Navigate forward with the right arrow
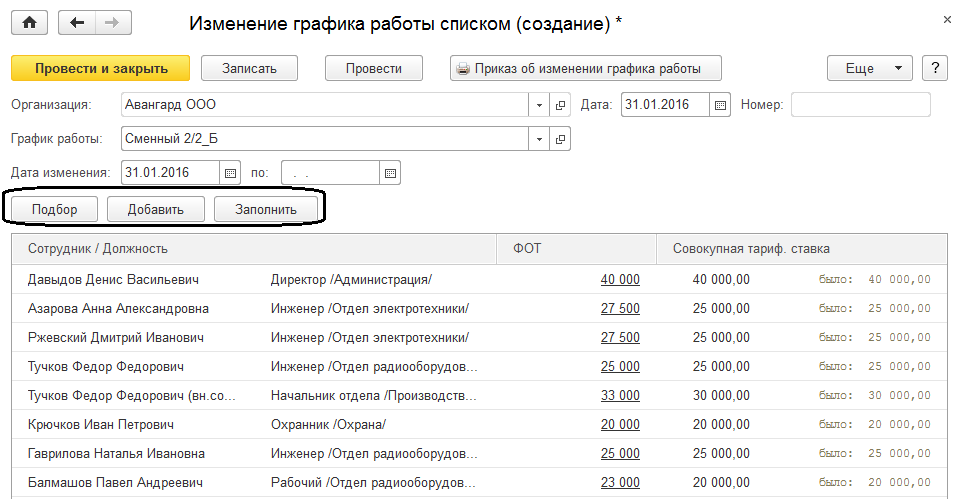The width and height of the screenshot is (965, 499). (x=112, y=23)
